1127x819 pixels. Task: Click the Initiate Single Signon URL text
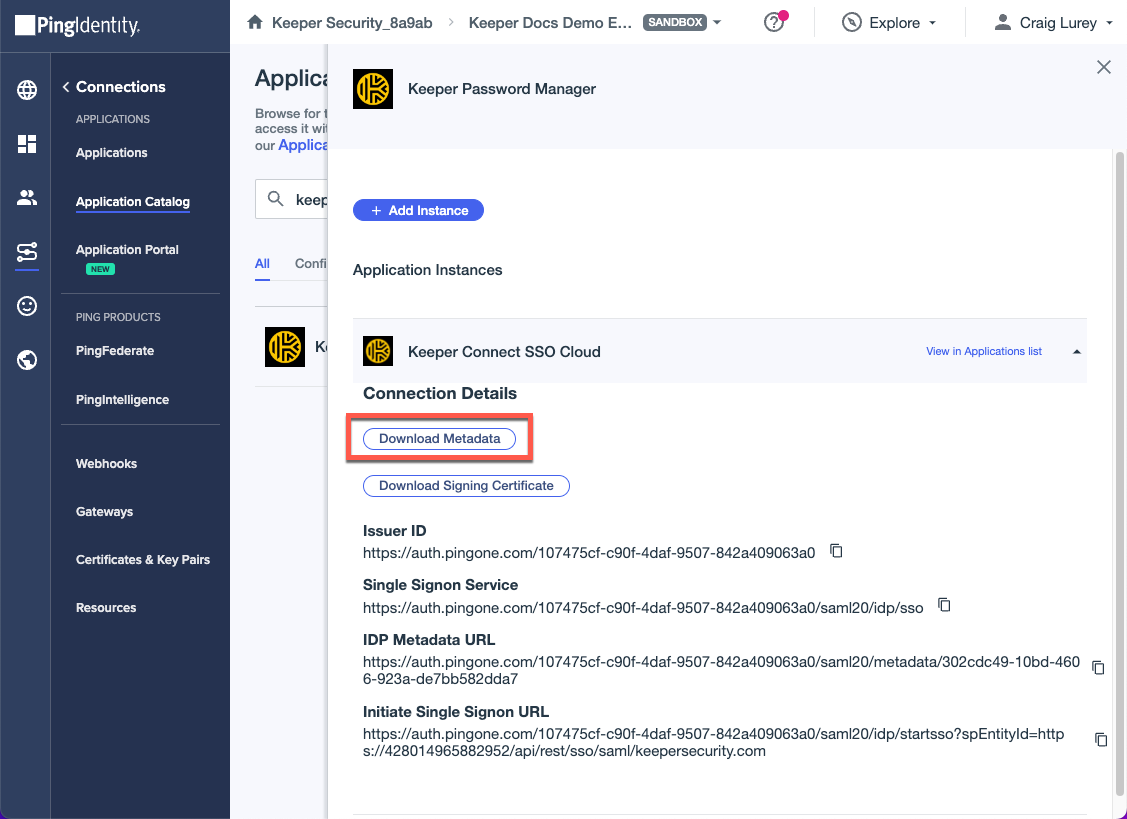pyautogui.click(x=714, y=743)
